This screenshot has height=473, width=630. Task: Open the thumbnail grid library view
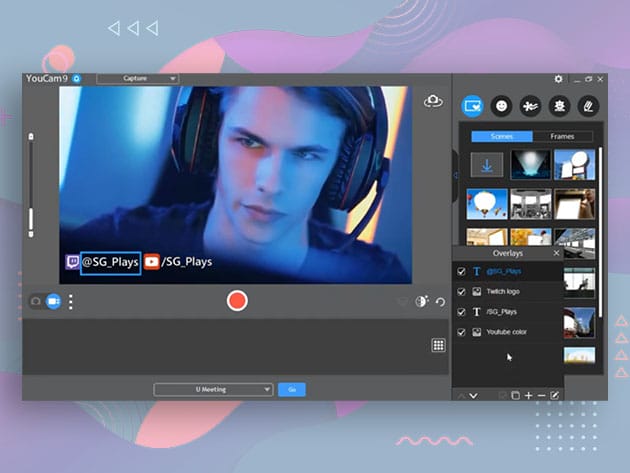point(438,345)
